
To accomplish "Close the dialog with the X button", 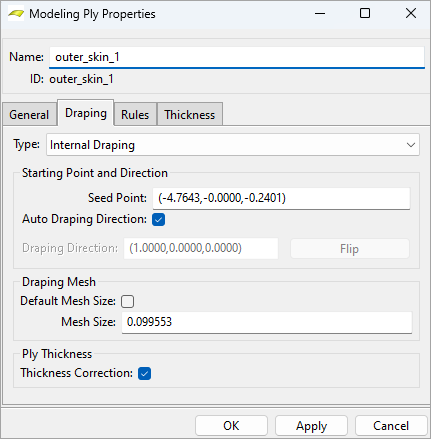I will [410, 14].
